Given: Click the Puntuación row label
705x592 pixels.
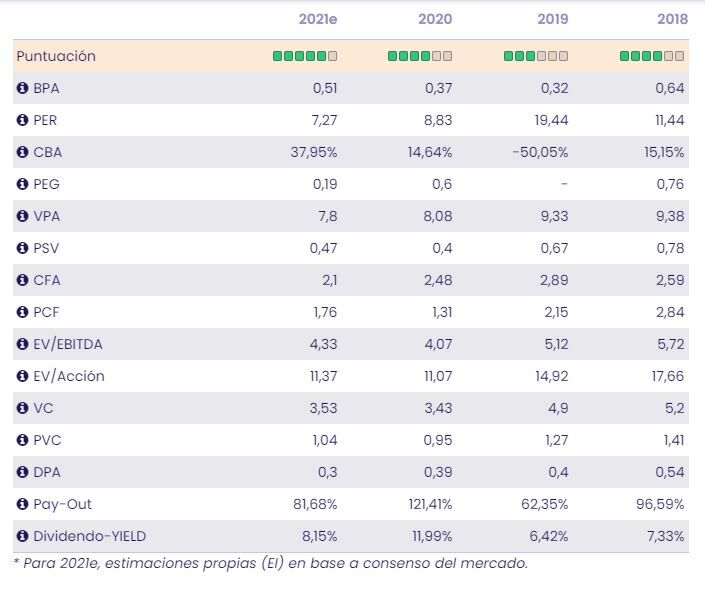Looking at the screenshot, I should pyautogui.click(x=56, y=56).
